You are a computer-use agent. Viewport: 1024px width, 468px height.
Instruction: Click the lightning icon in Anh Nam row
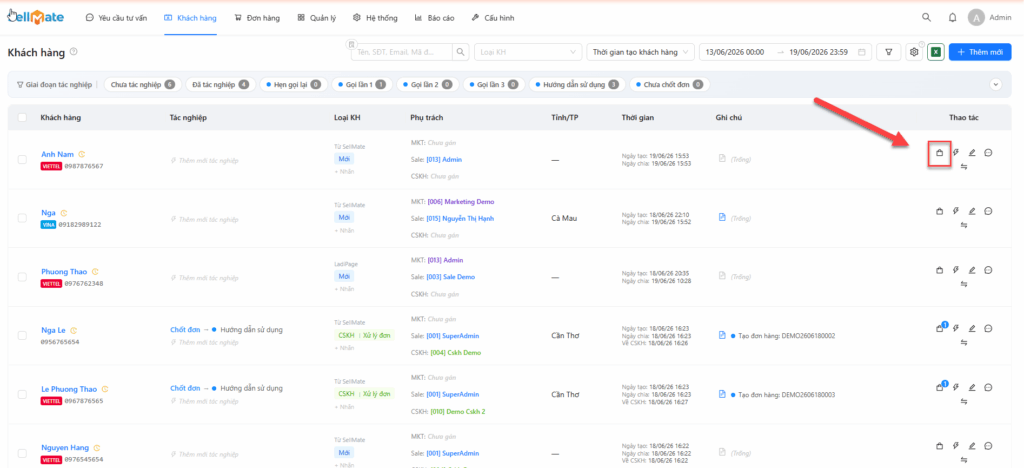pyautogui.click(x=955, y=153)
